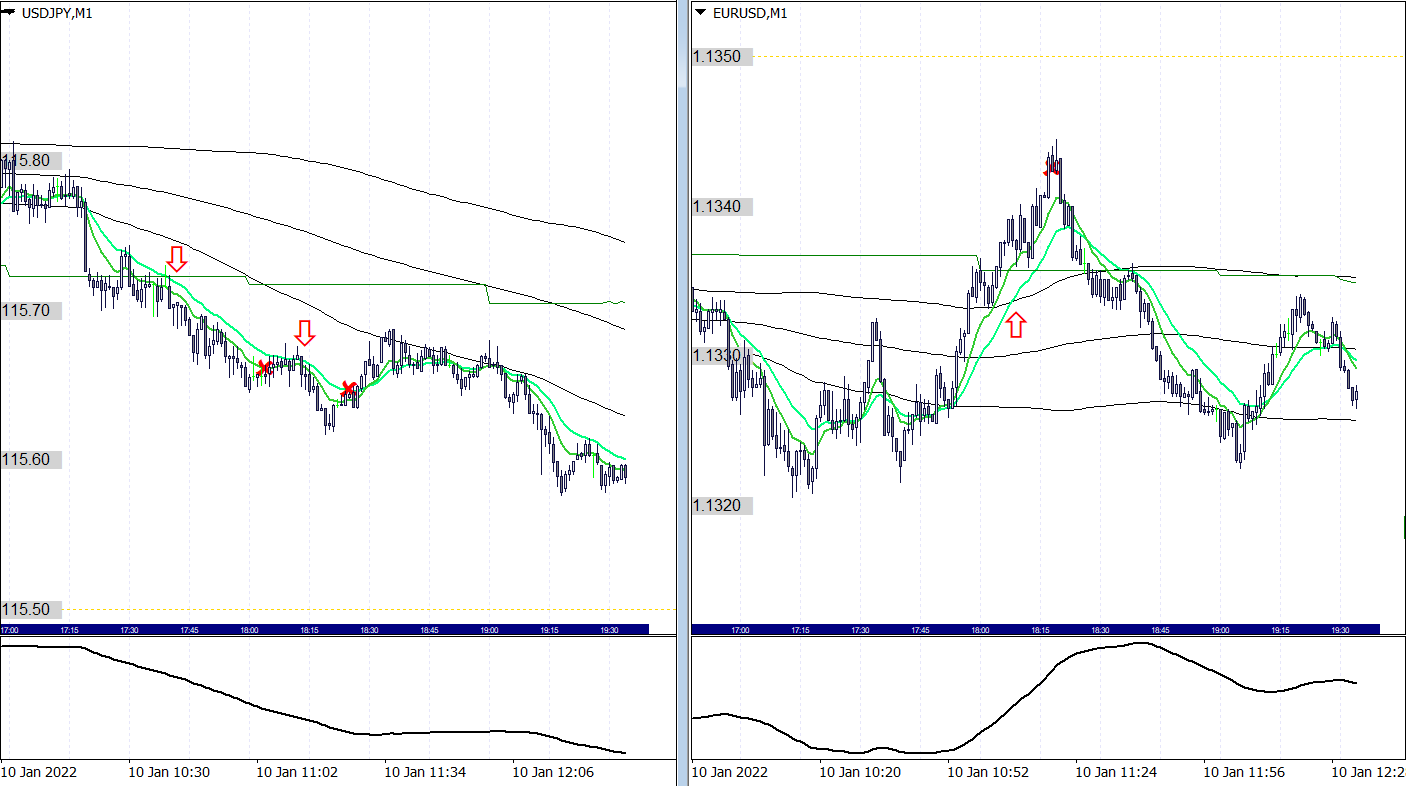The image size is (1406, 786).
Task: Click the USDJPY,M1 chart title
Action: pos(57,13)
